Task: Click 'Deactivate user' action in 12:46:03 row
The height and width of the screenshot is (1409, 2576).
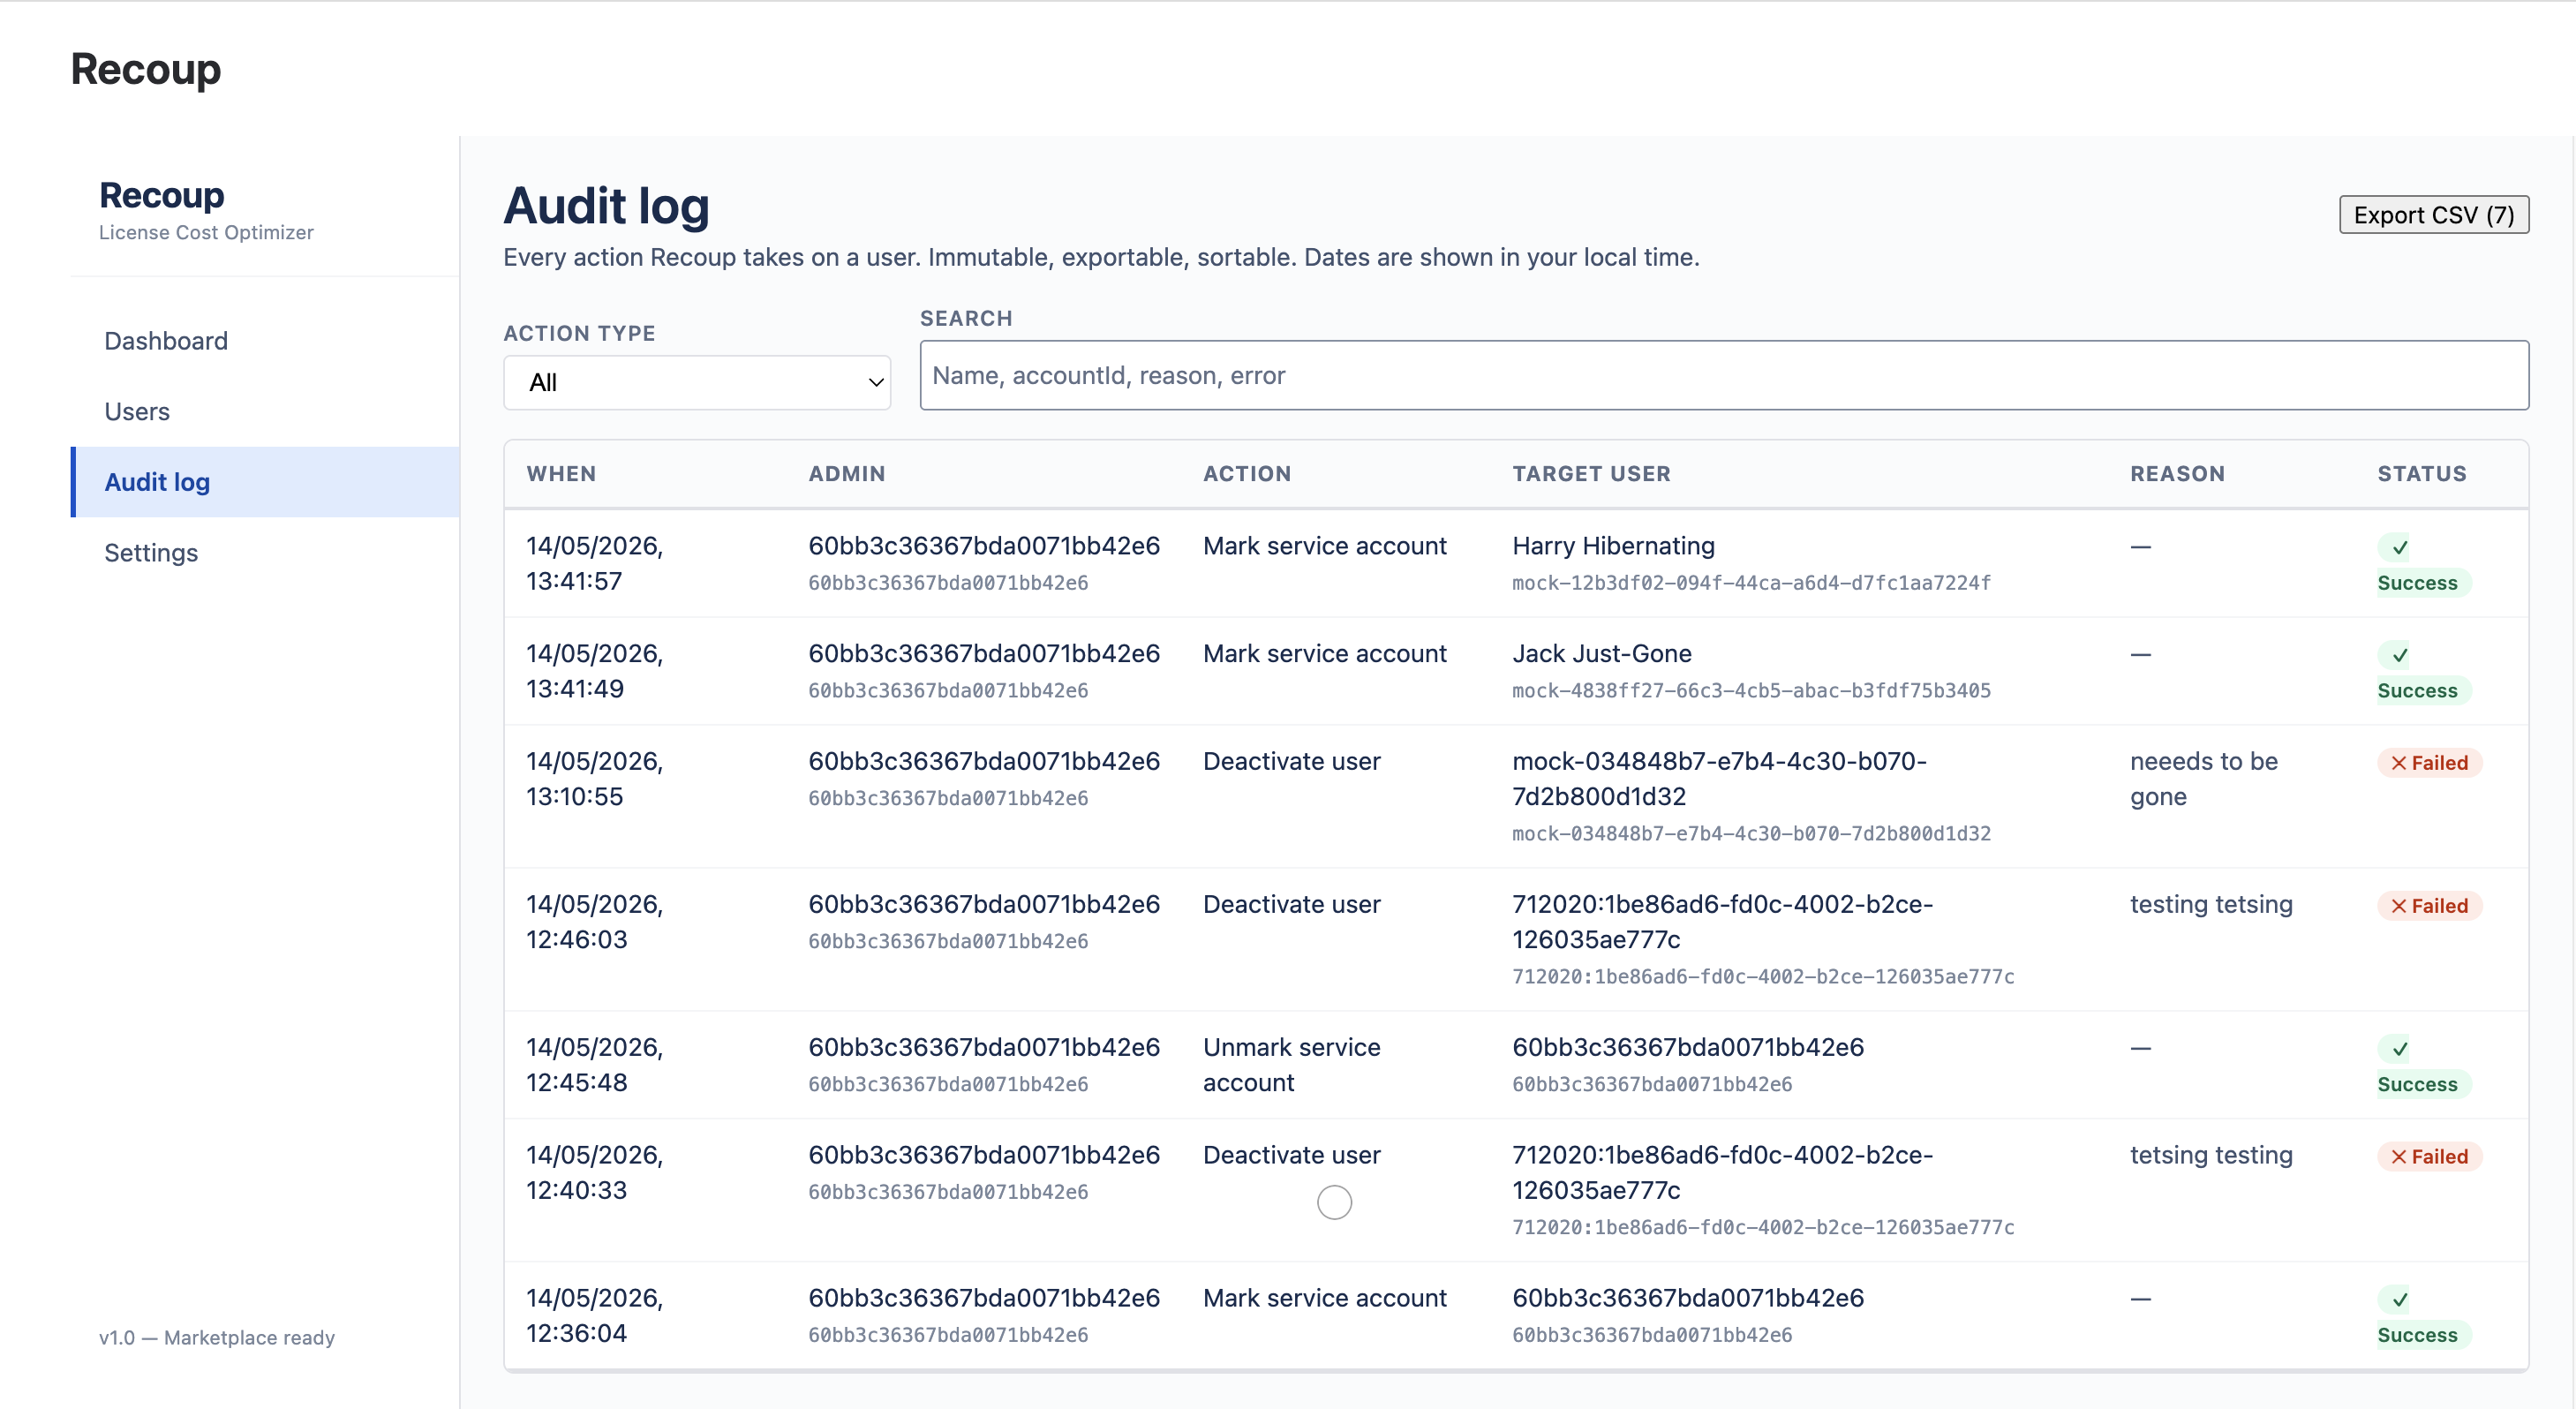Action: (1291, 905)
